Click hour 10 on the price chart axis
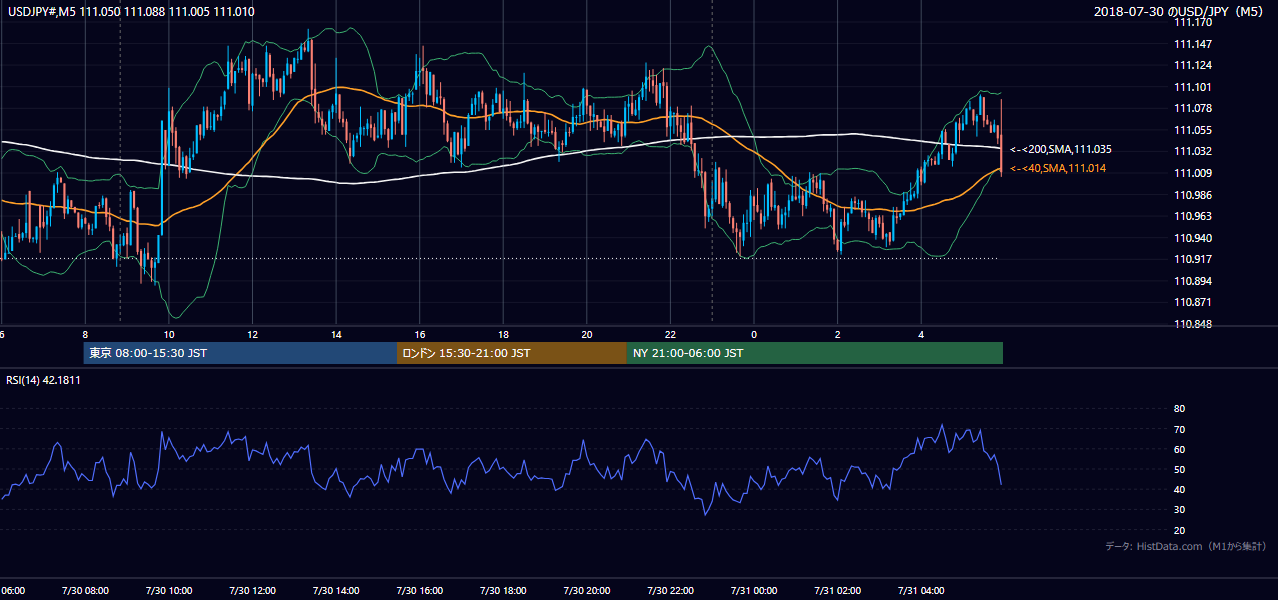The width and height of the screenshot is (1278, 600). [169, 334]
